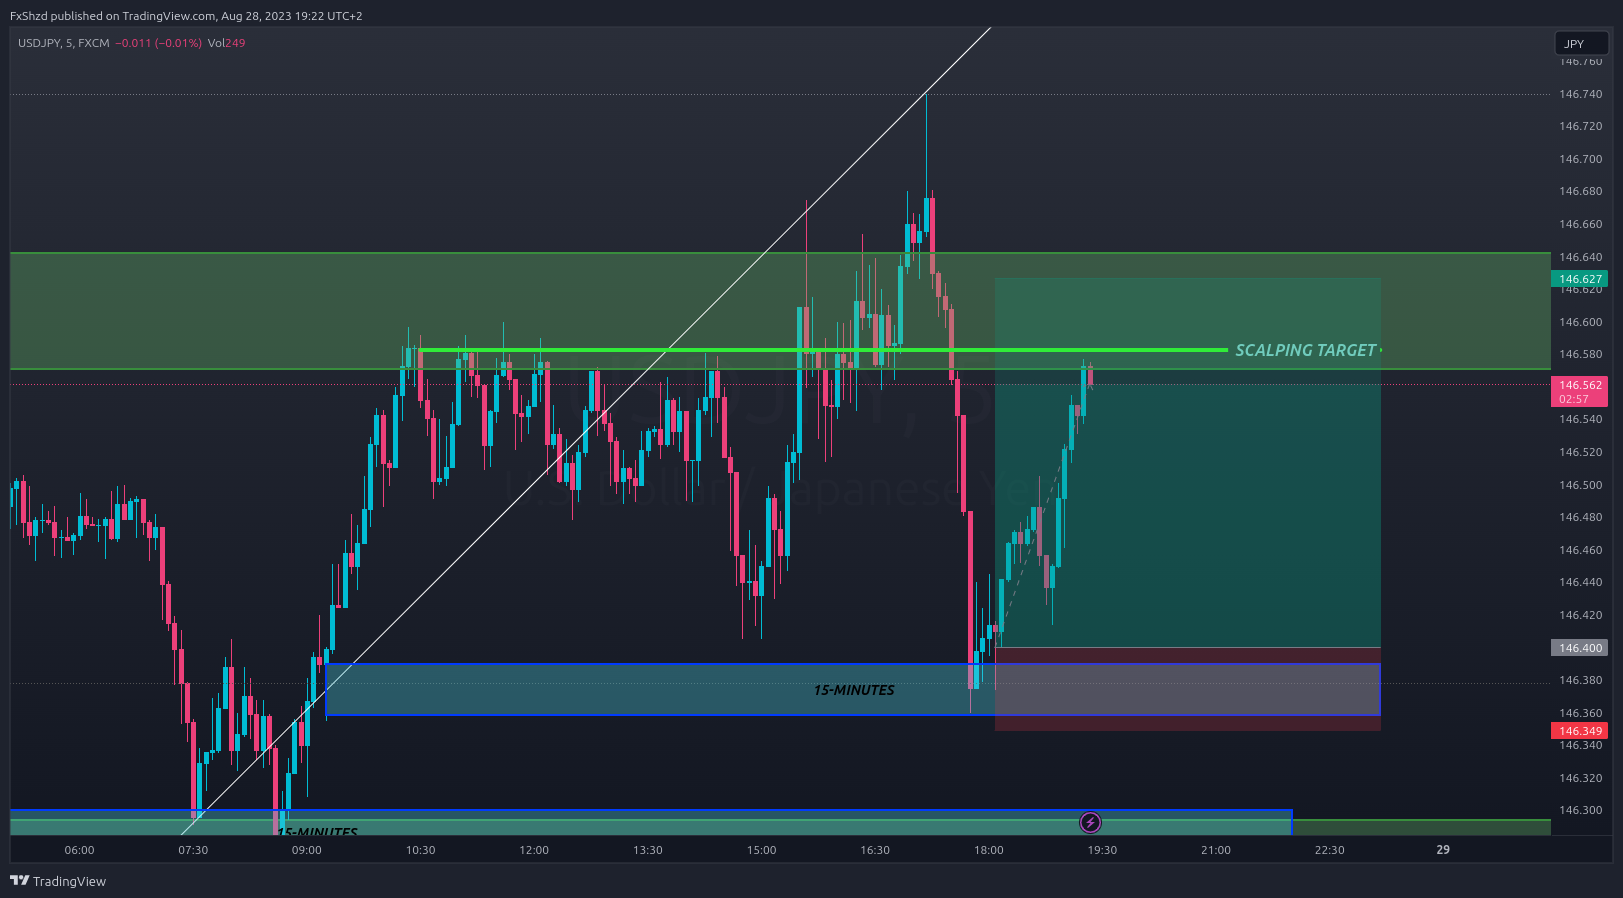Click the 146.349 stop-loss price tag

(1580, 731)
